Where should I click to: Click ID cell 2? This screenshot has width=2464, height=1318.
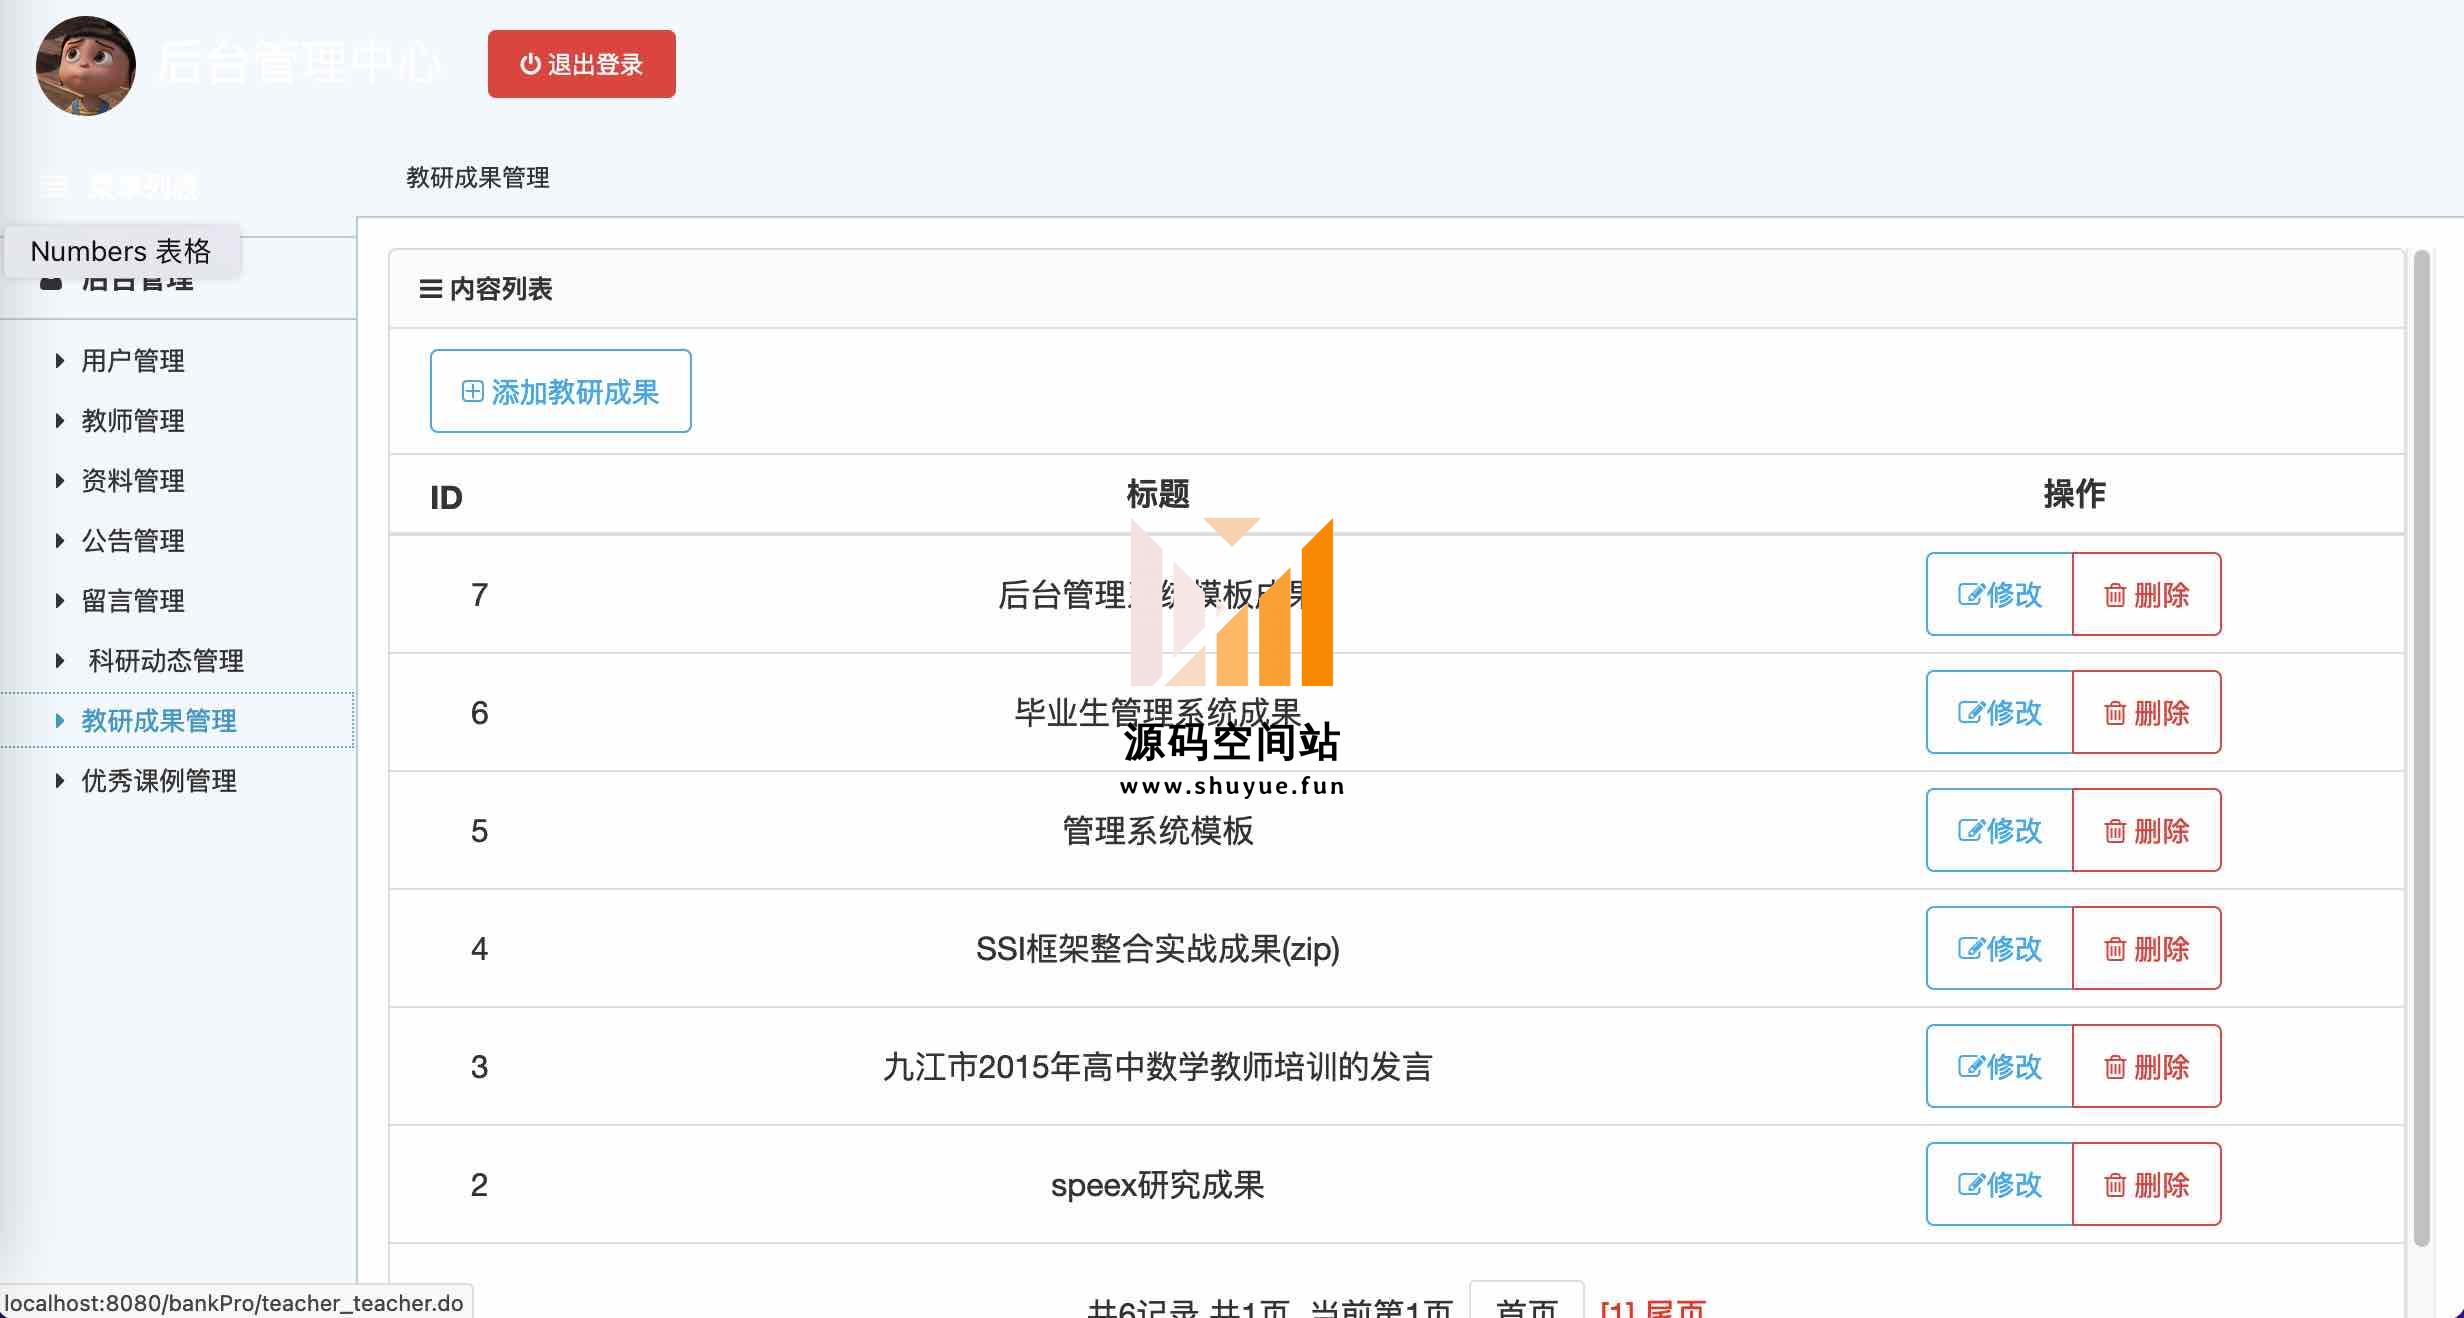479,1185
